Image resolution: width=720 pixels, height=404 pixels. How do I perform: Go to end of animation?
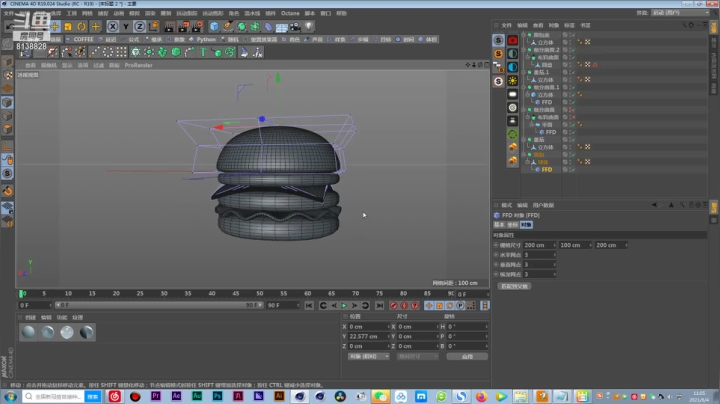[379, 305]
